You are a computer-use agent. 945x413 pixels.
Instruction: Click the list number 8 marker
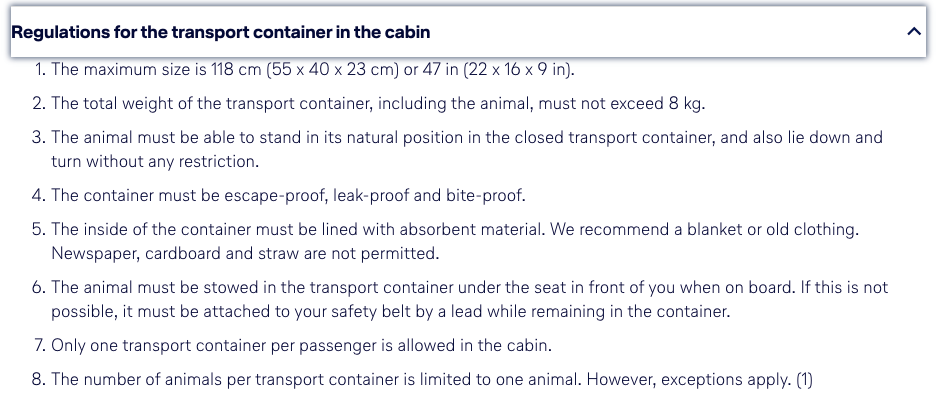pos(38,380)
